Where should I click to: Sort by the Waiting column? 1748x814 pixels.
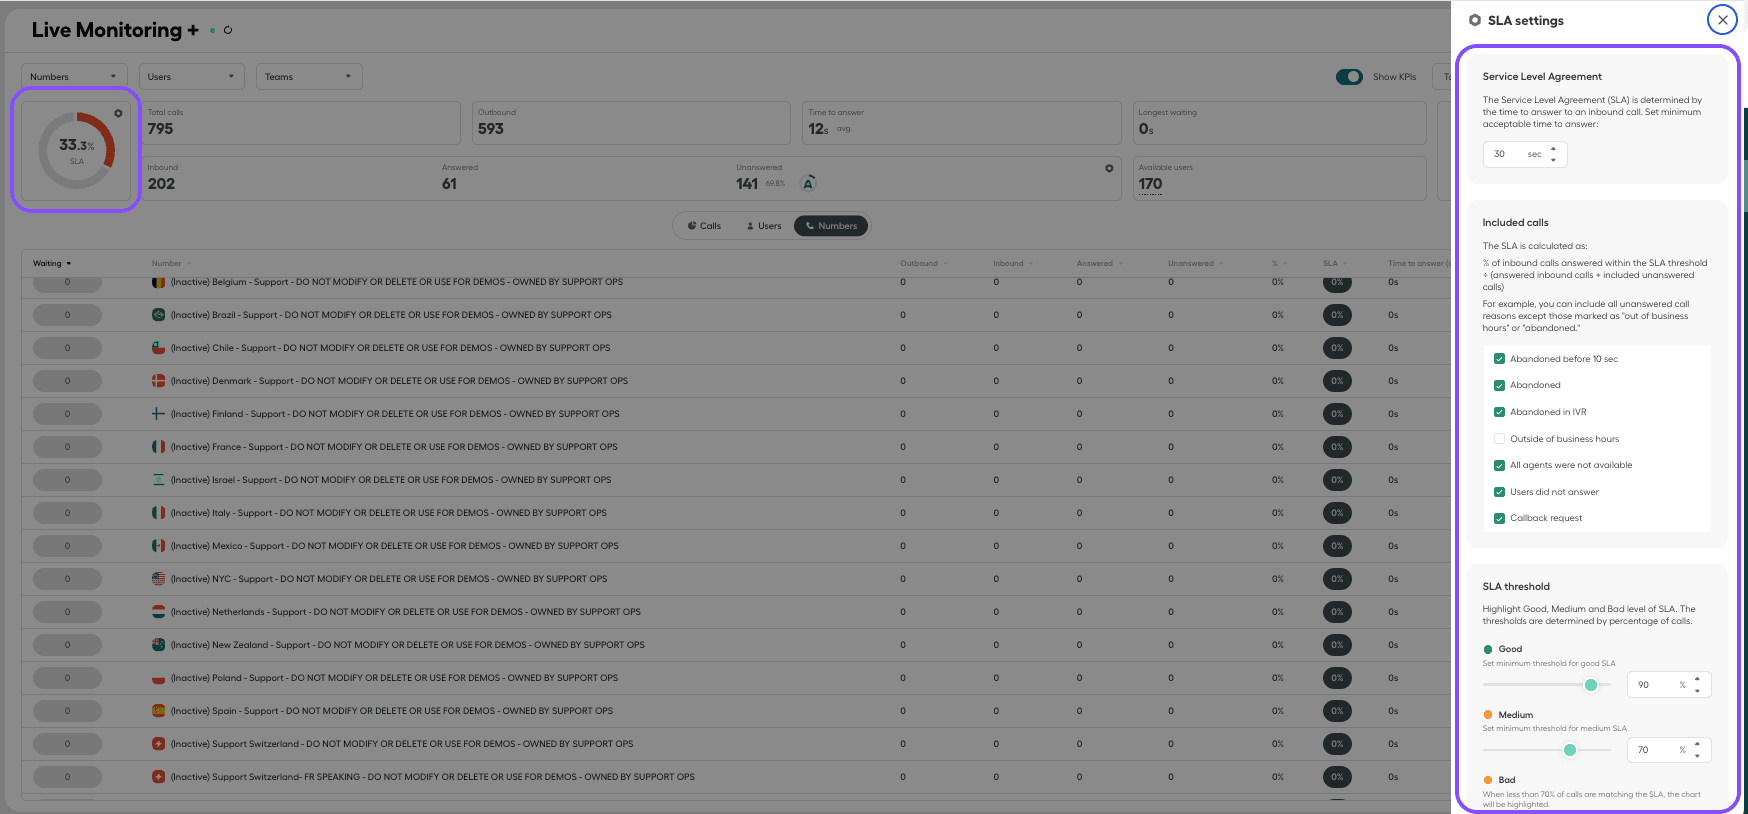coord(52,264)
